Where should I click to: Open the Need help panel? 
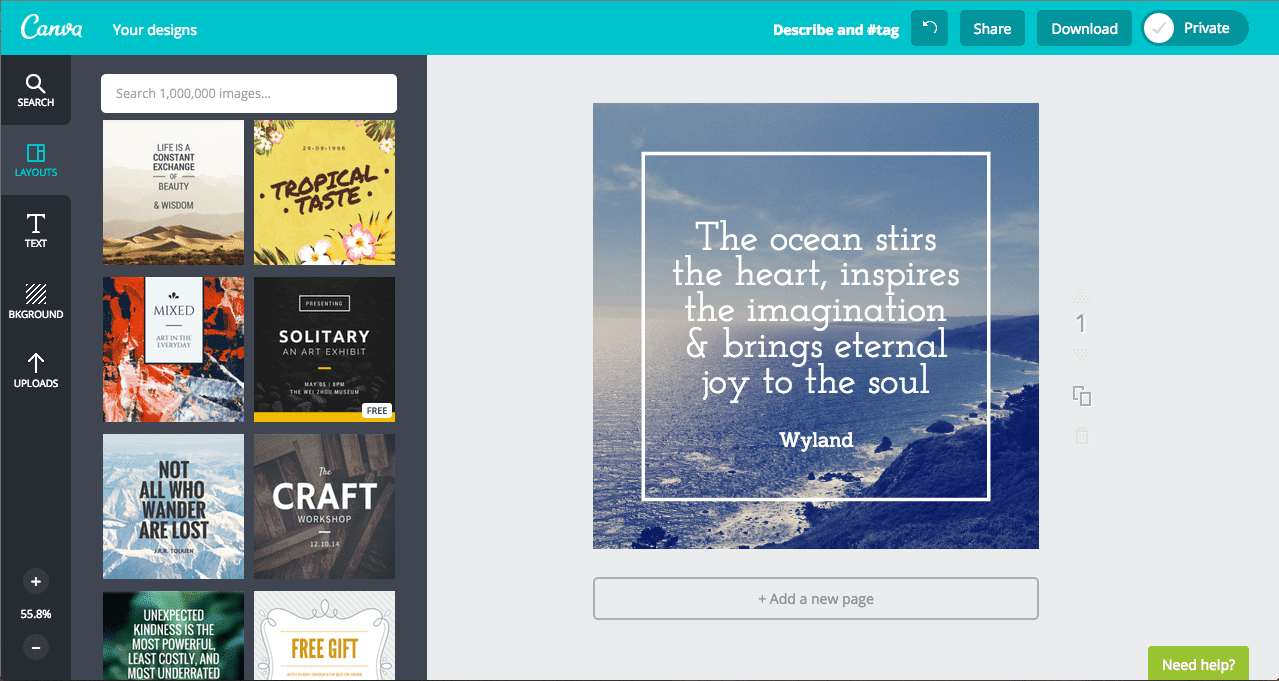(1197, 663)
